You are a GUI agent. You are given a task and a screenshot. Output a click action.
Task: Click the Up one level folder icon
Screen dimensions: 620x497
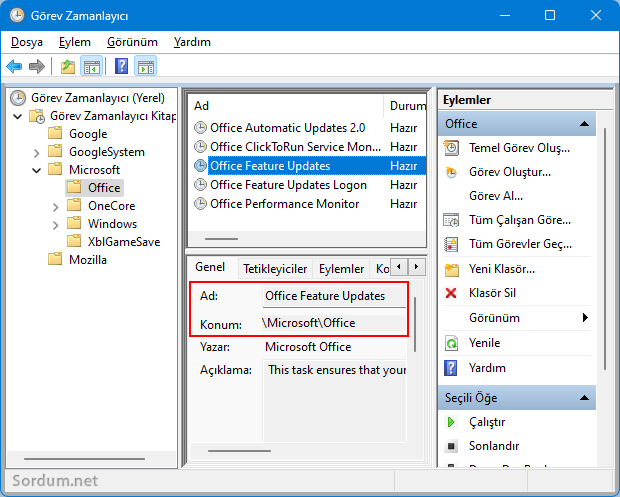[x=68, y=66]
